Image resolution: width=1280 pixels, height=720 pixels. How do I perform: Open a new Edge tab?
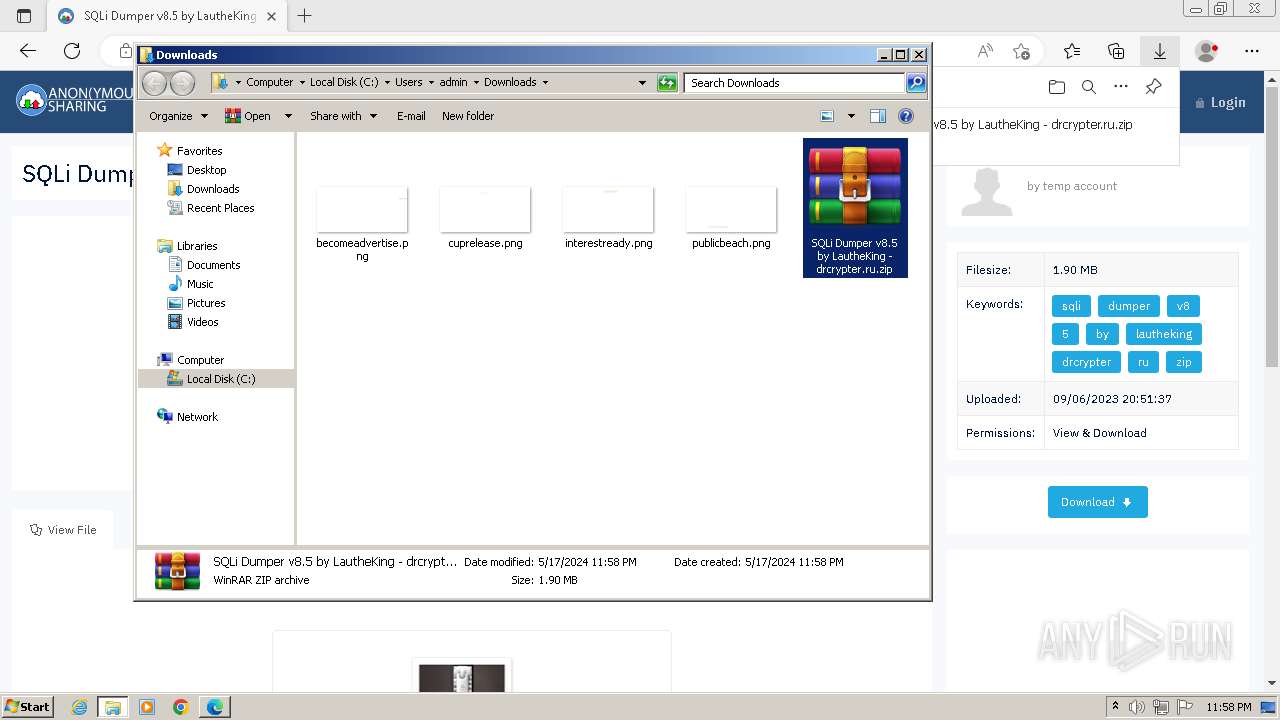(x=305, y=16)
